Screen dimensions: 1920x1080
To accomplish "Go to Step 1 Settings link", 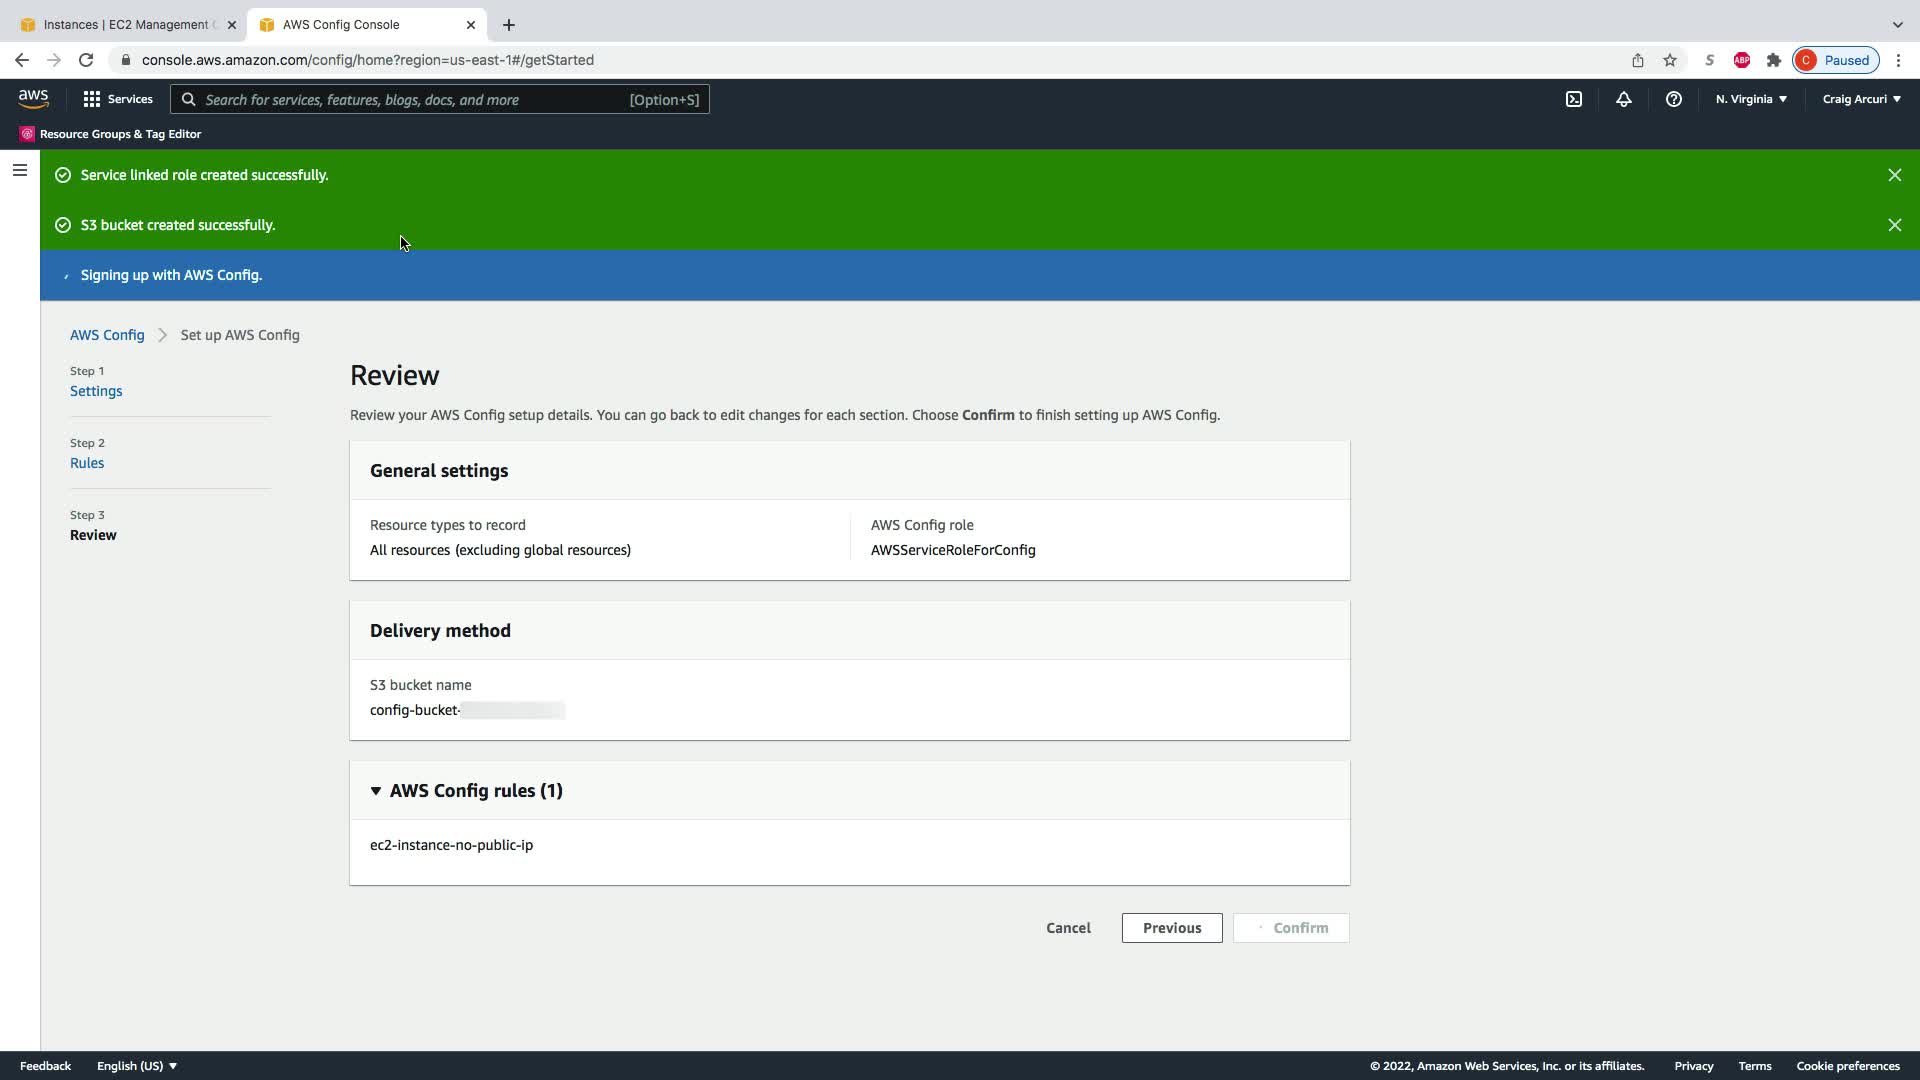I will click(x=96, y=391).
